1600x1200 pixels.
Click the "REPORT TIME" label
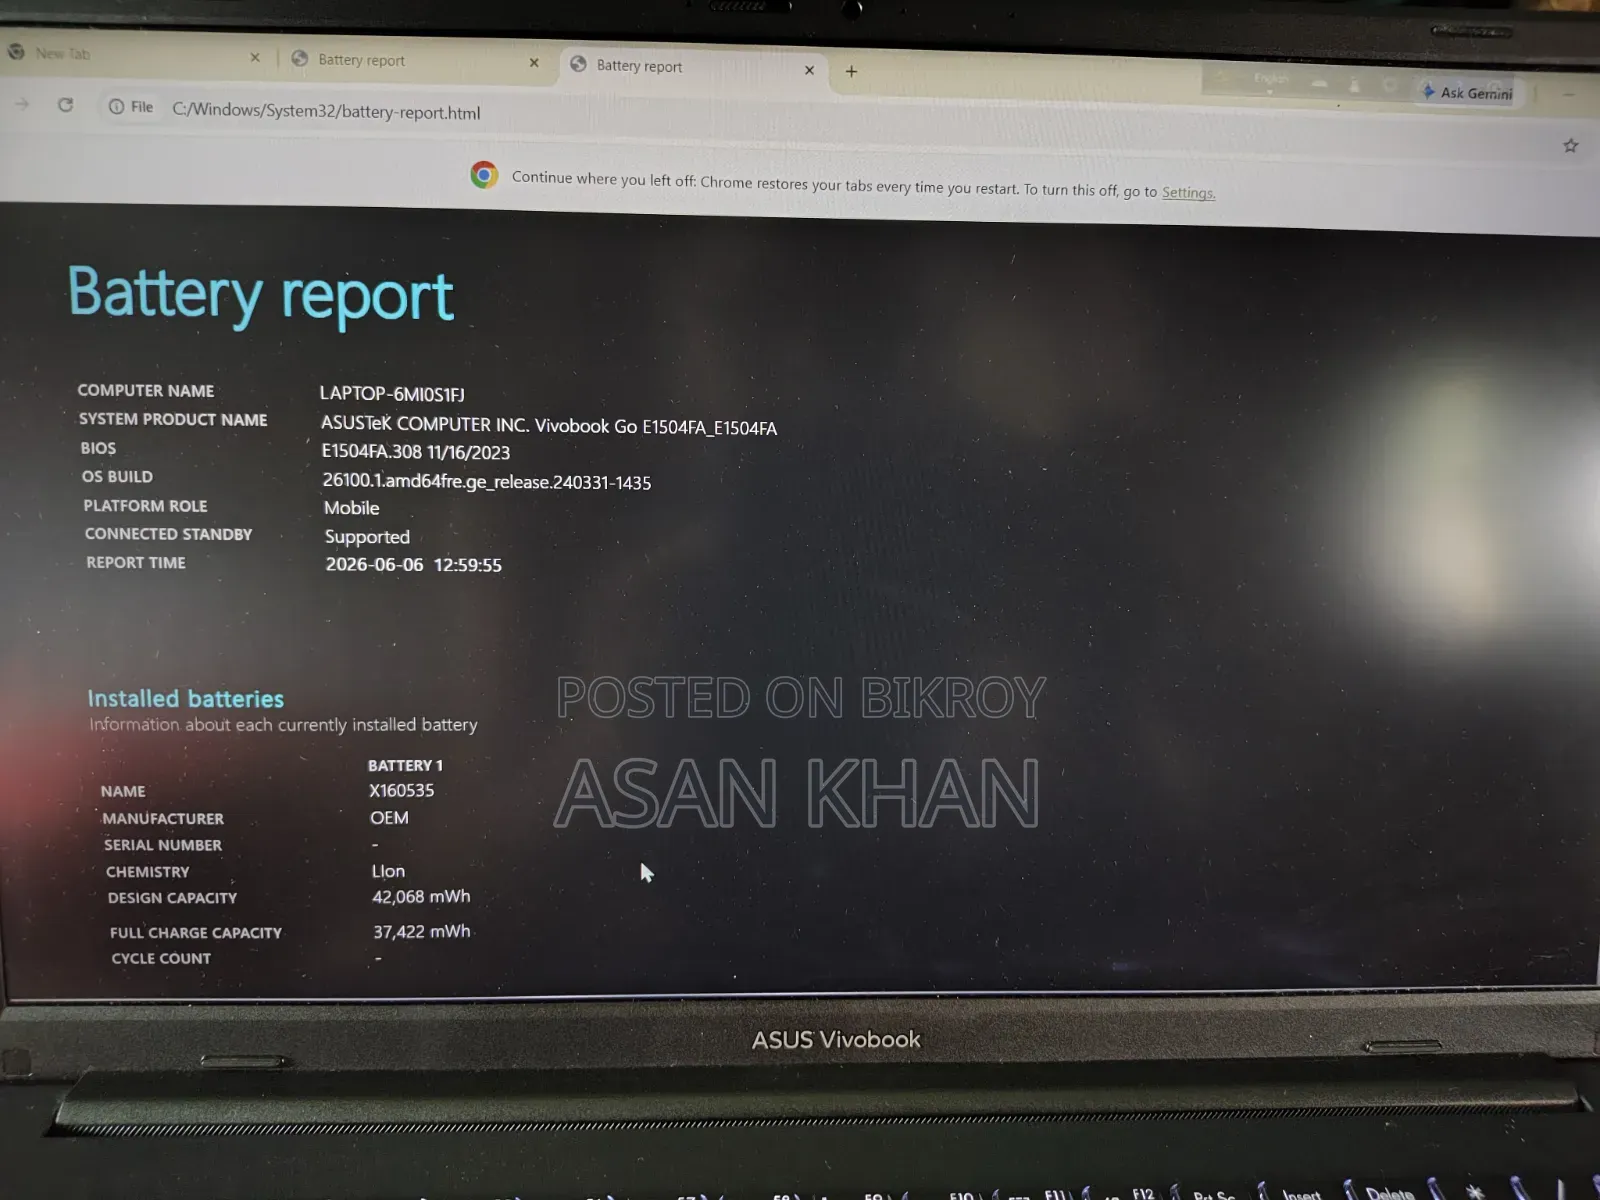(x=136, y=563)
